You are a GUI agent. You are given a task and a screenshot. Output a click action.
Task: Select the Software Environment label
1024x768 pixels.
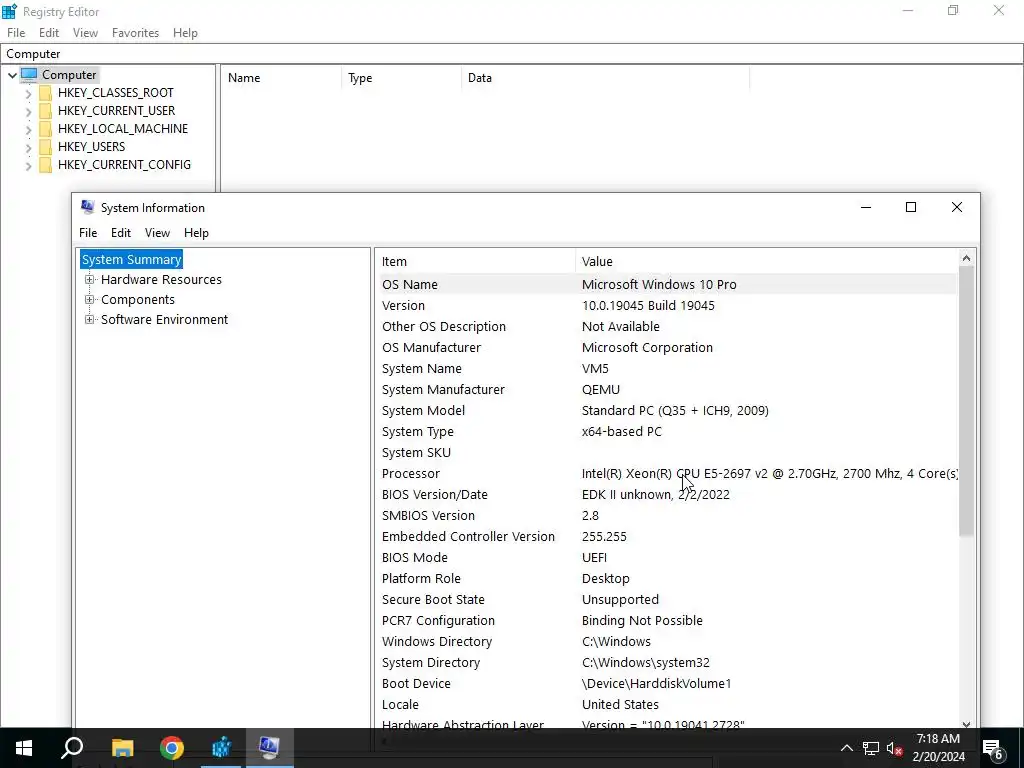tap(165, 319)
